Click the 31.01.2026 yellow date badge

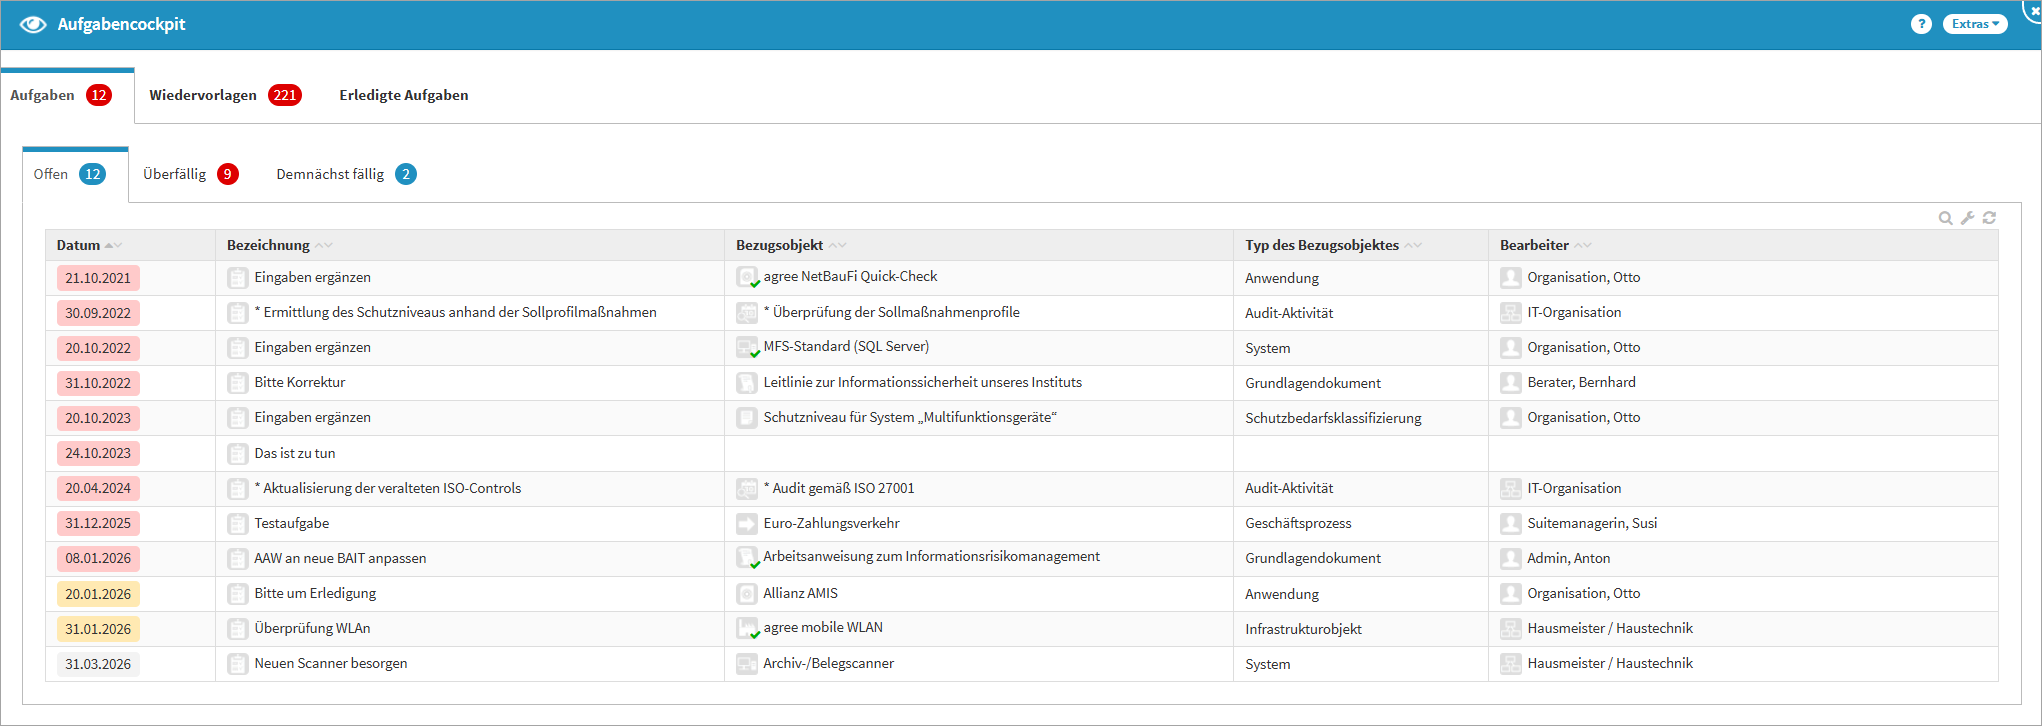tap(98, 629)
